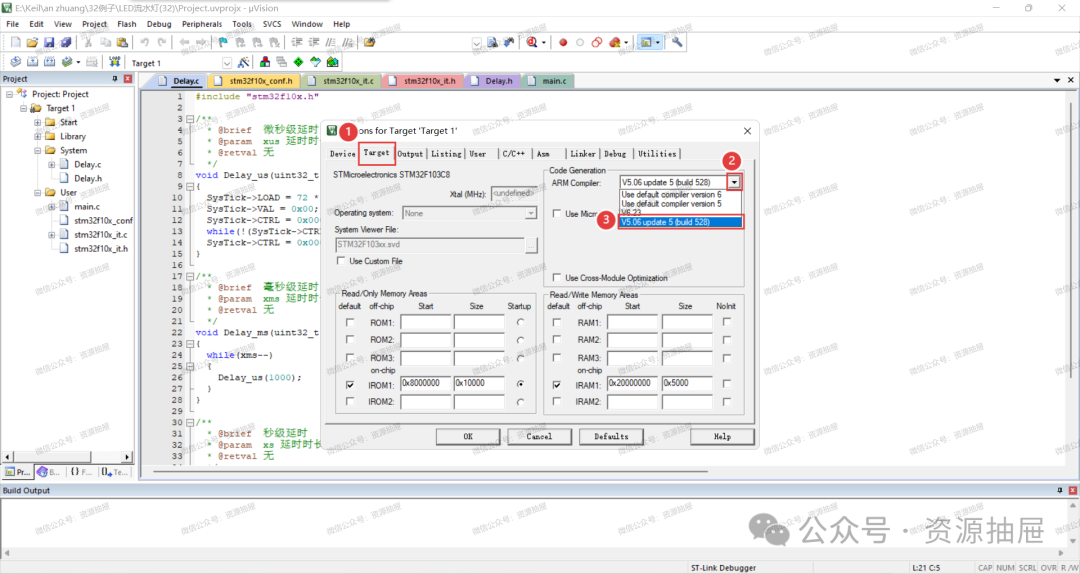Open the Pack Installer icon
Image resolution: width=1080 pixels, height=574 pixels.
coord(333,62)
